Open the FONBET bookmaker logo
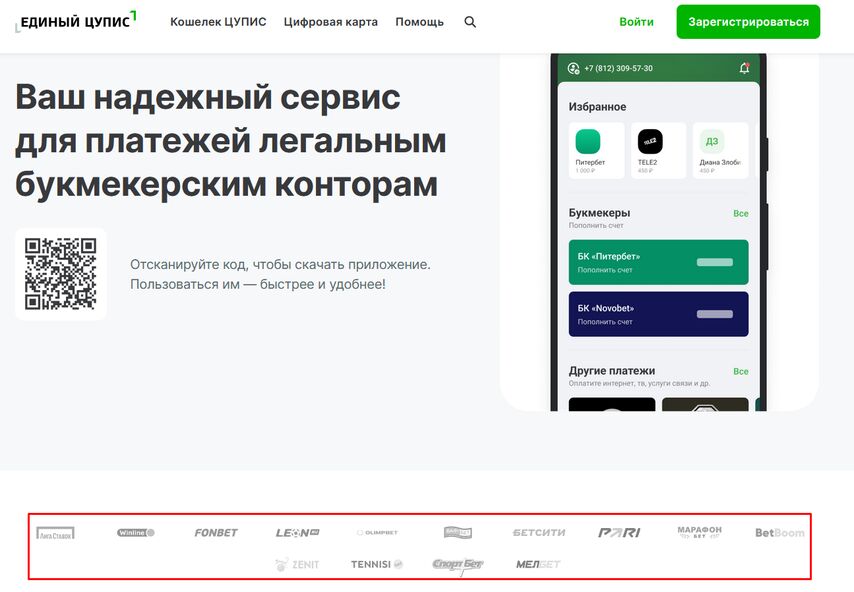This screenshot has width=854, height=592. (216, 533)
